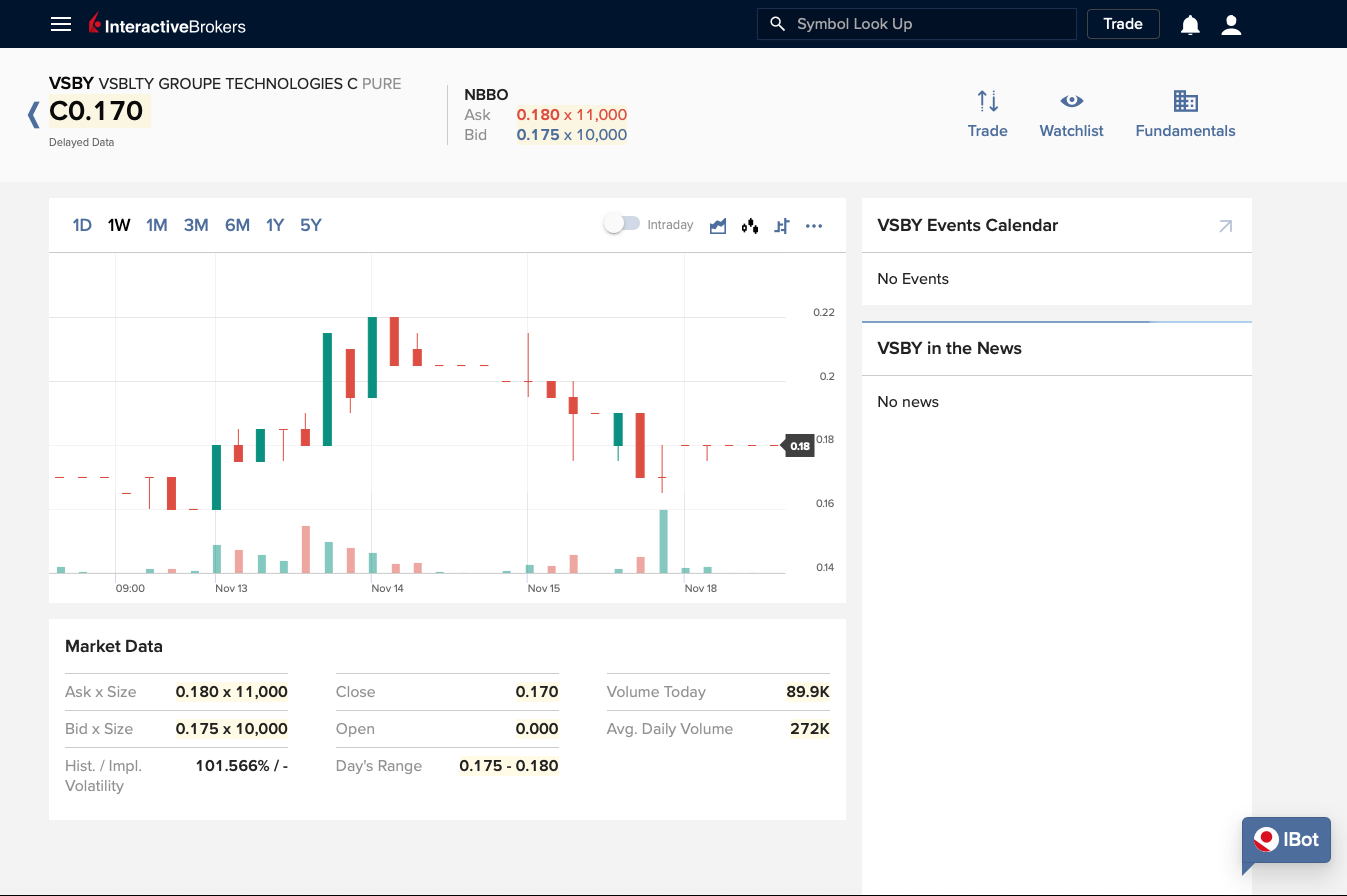
Task: Click Ask x Size value in Market Data
Action: click(x=232, y=692)
